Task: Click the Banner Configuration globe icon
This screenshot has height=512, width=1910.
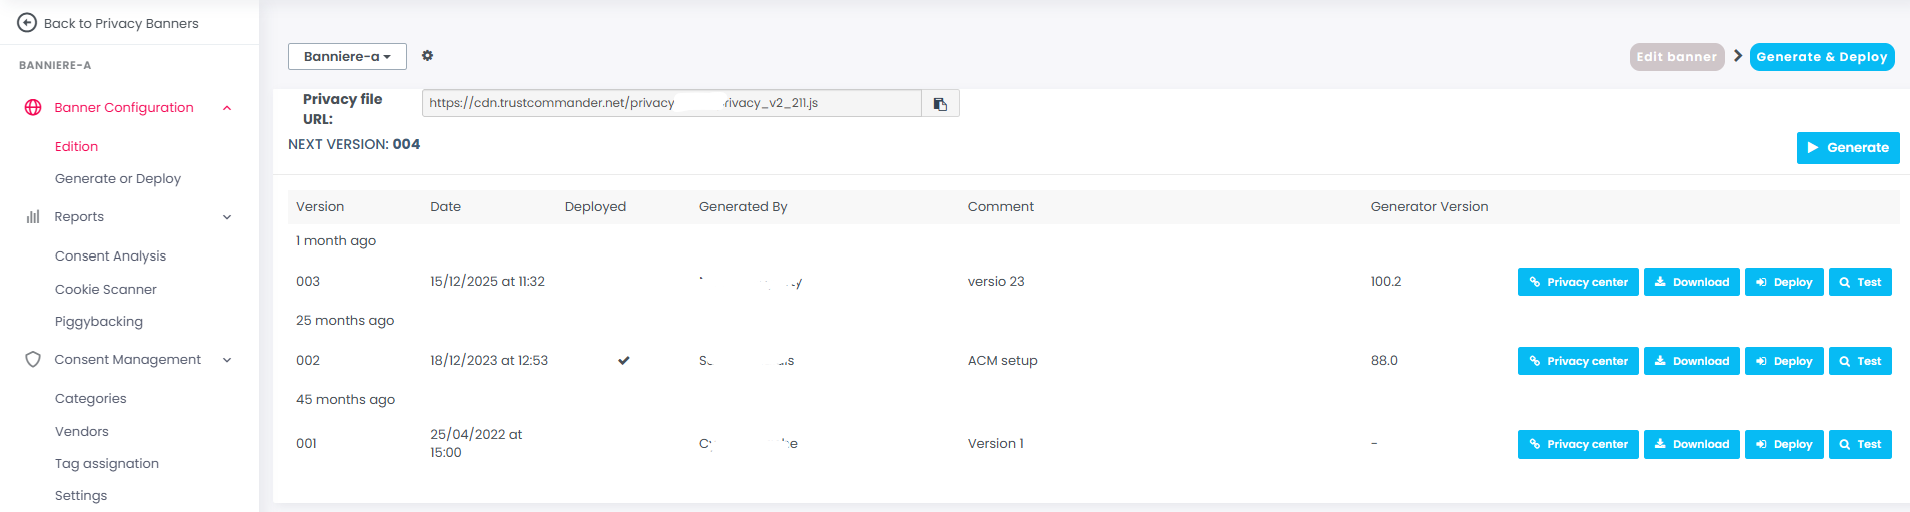Action: point(33,108)
